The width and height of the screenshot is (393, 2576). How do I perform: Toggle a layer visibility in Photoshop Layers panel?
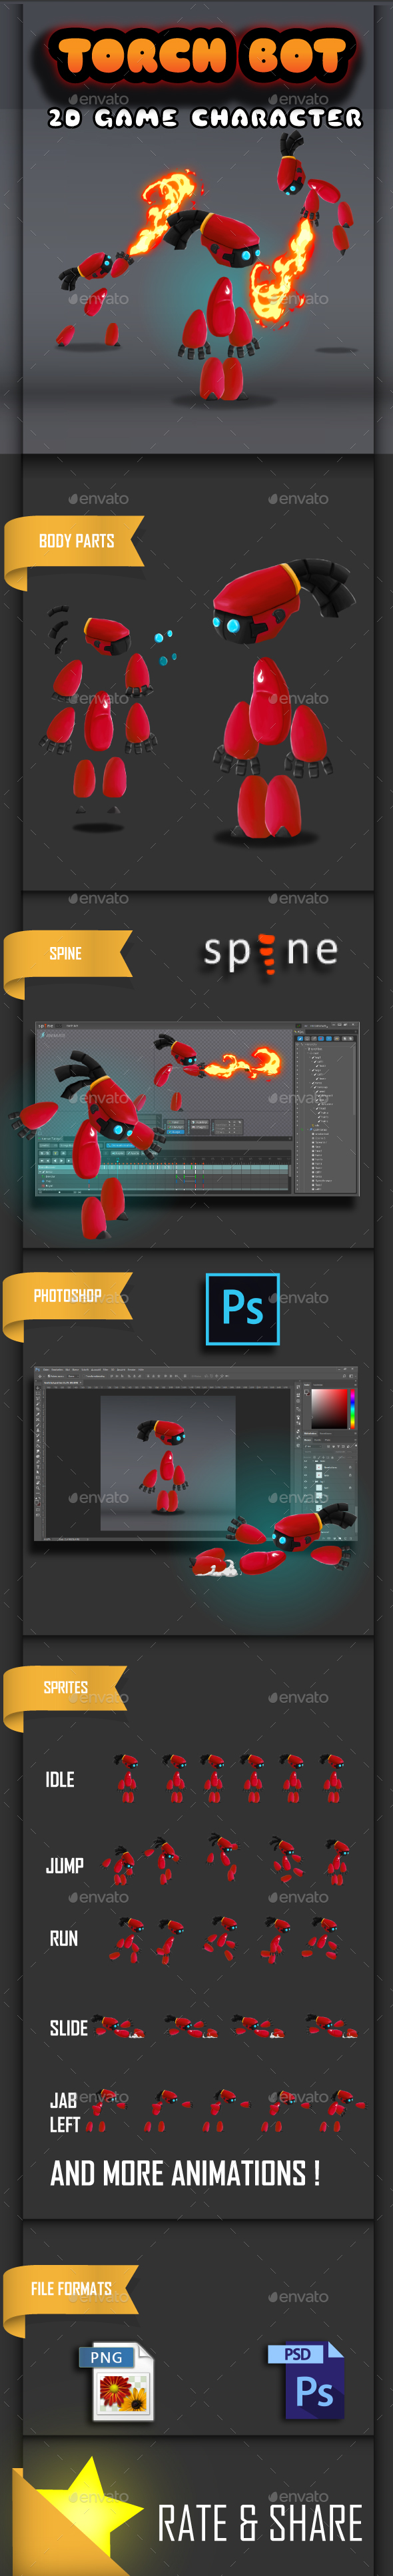[x=307, y=1467]
